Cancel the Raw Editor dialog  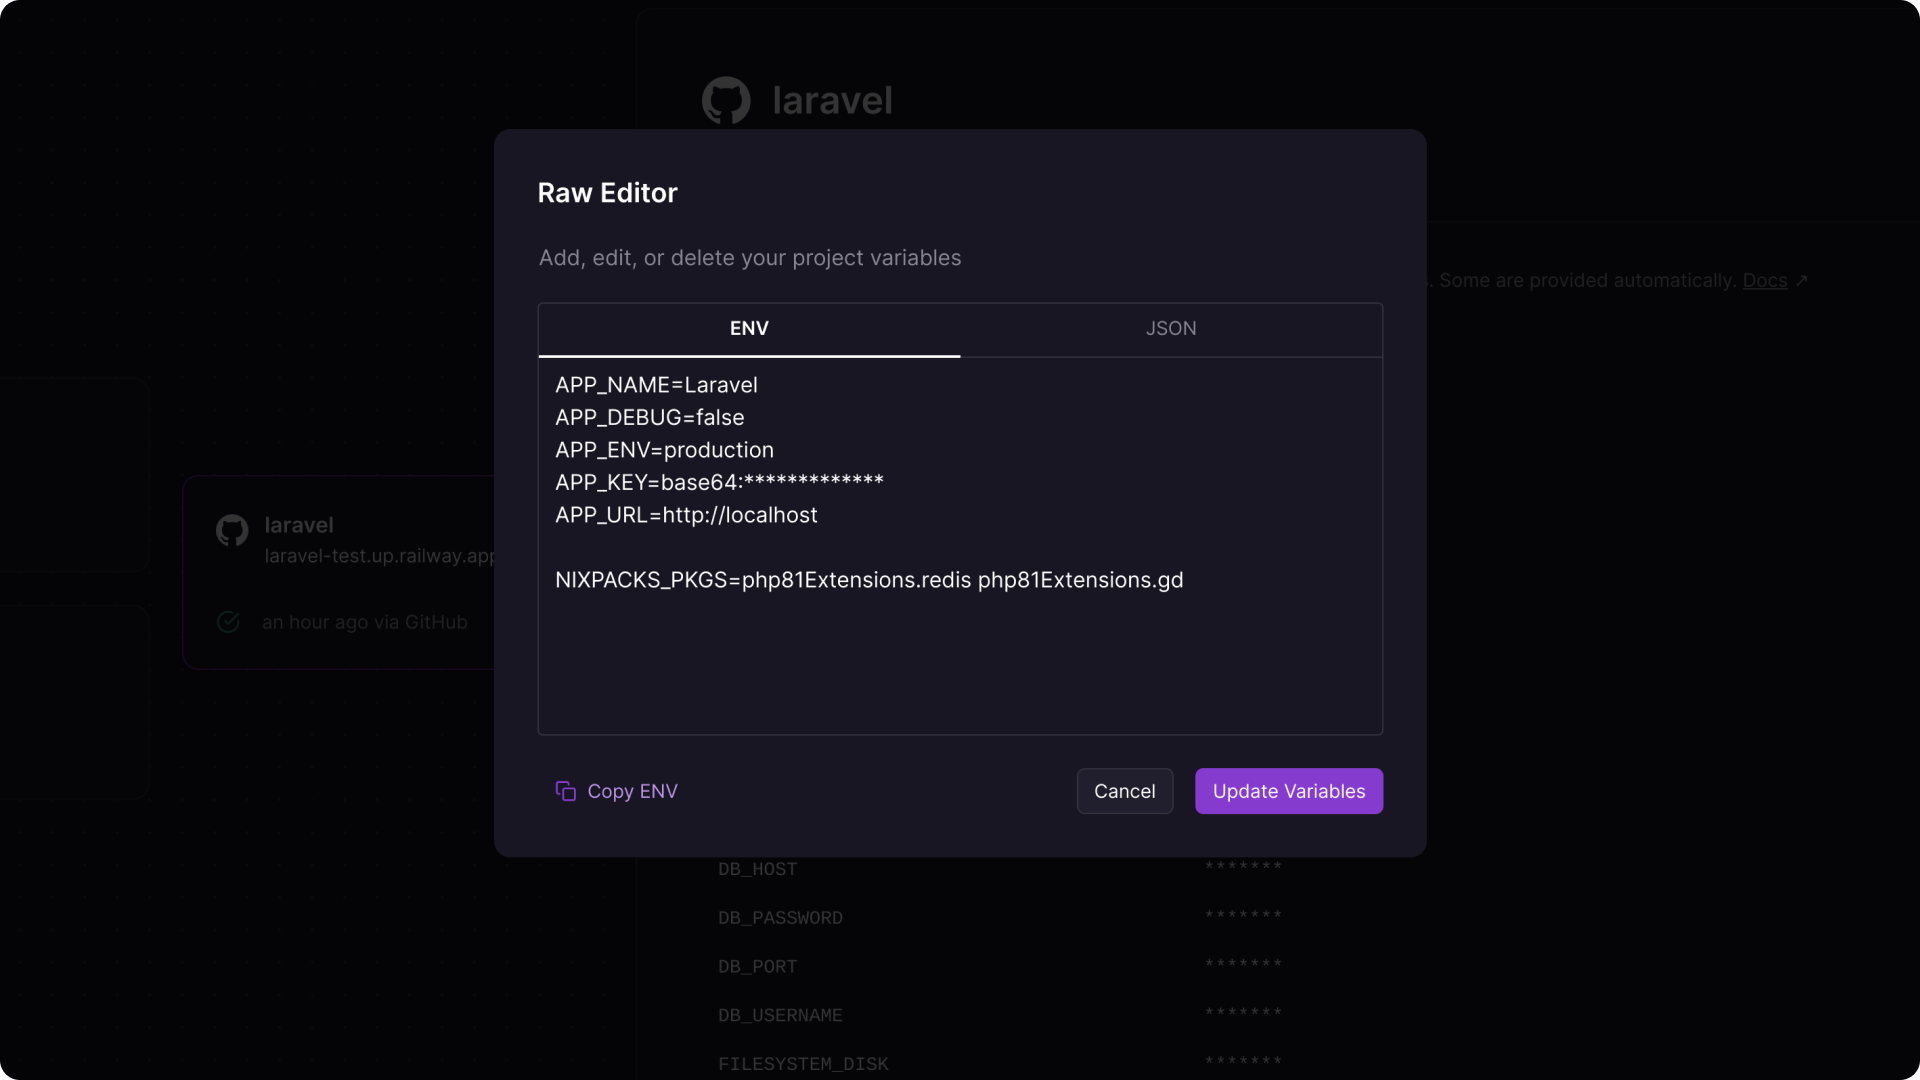pos(1124,791)
